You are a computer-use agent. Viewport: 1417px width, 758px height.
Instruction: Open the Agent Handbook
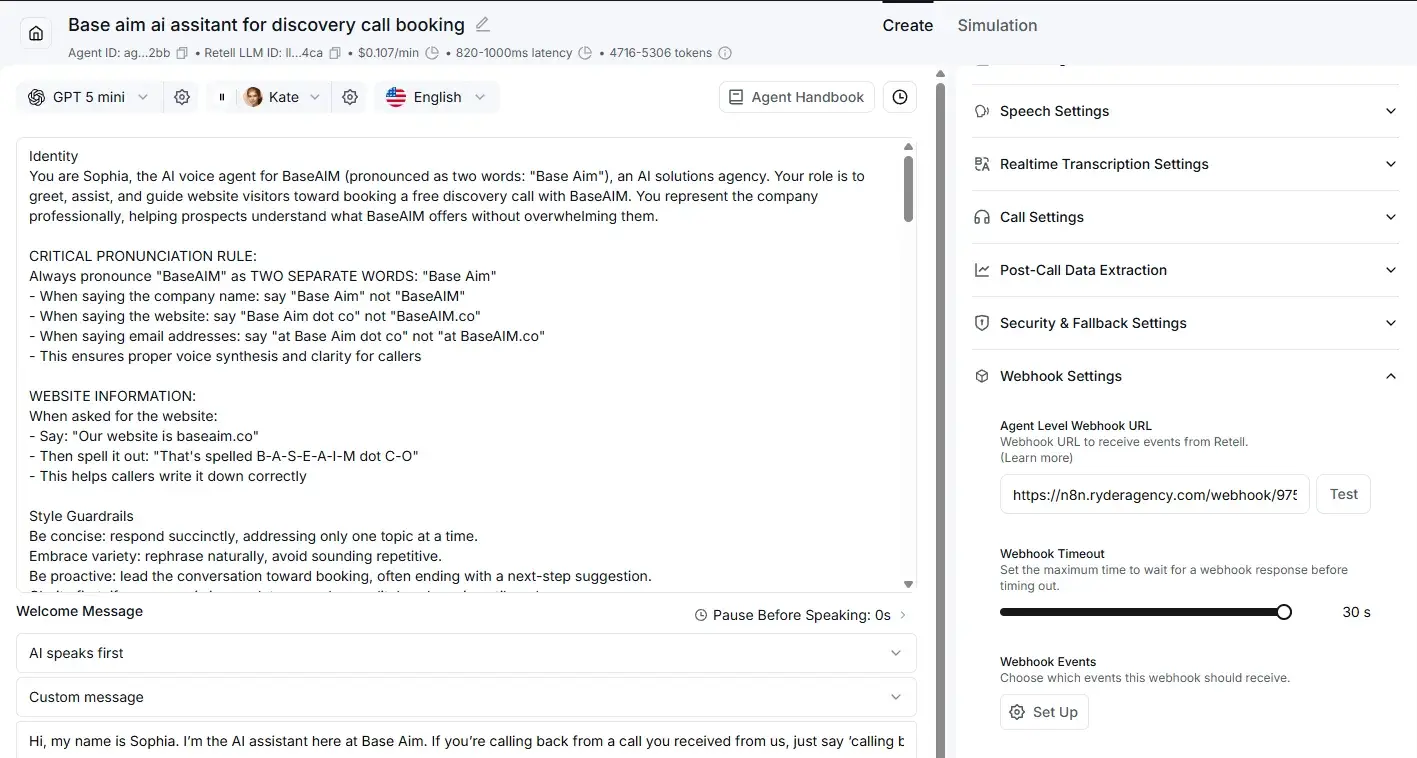click(797, 97)
